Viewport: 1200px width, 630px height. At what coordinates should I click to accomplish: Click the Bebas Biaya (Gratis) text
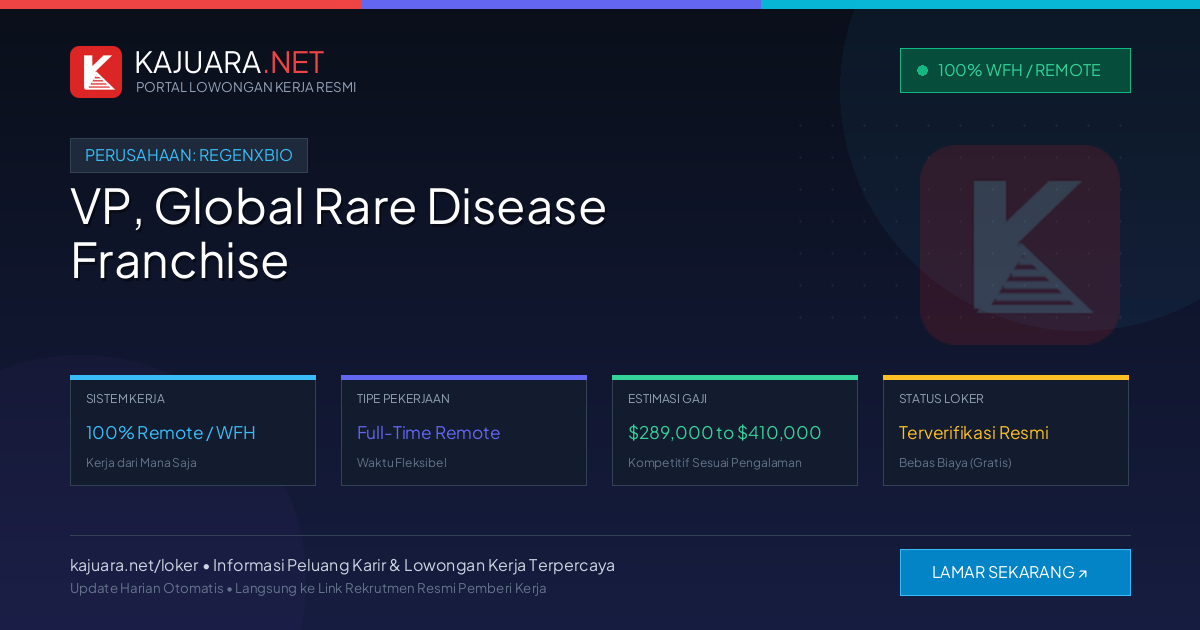[955, 462]
